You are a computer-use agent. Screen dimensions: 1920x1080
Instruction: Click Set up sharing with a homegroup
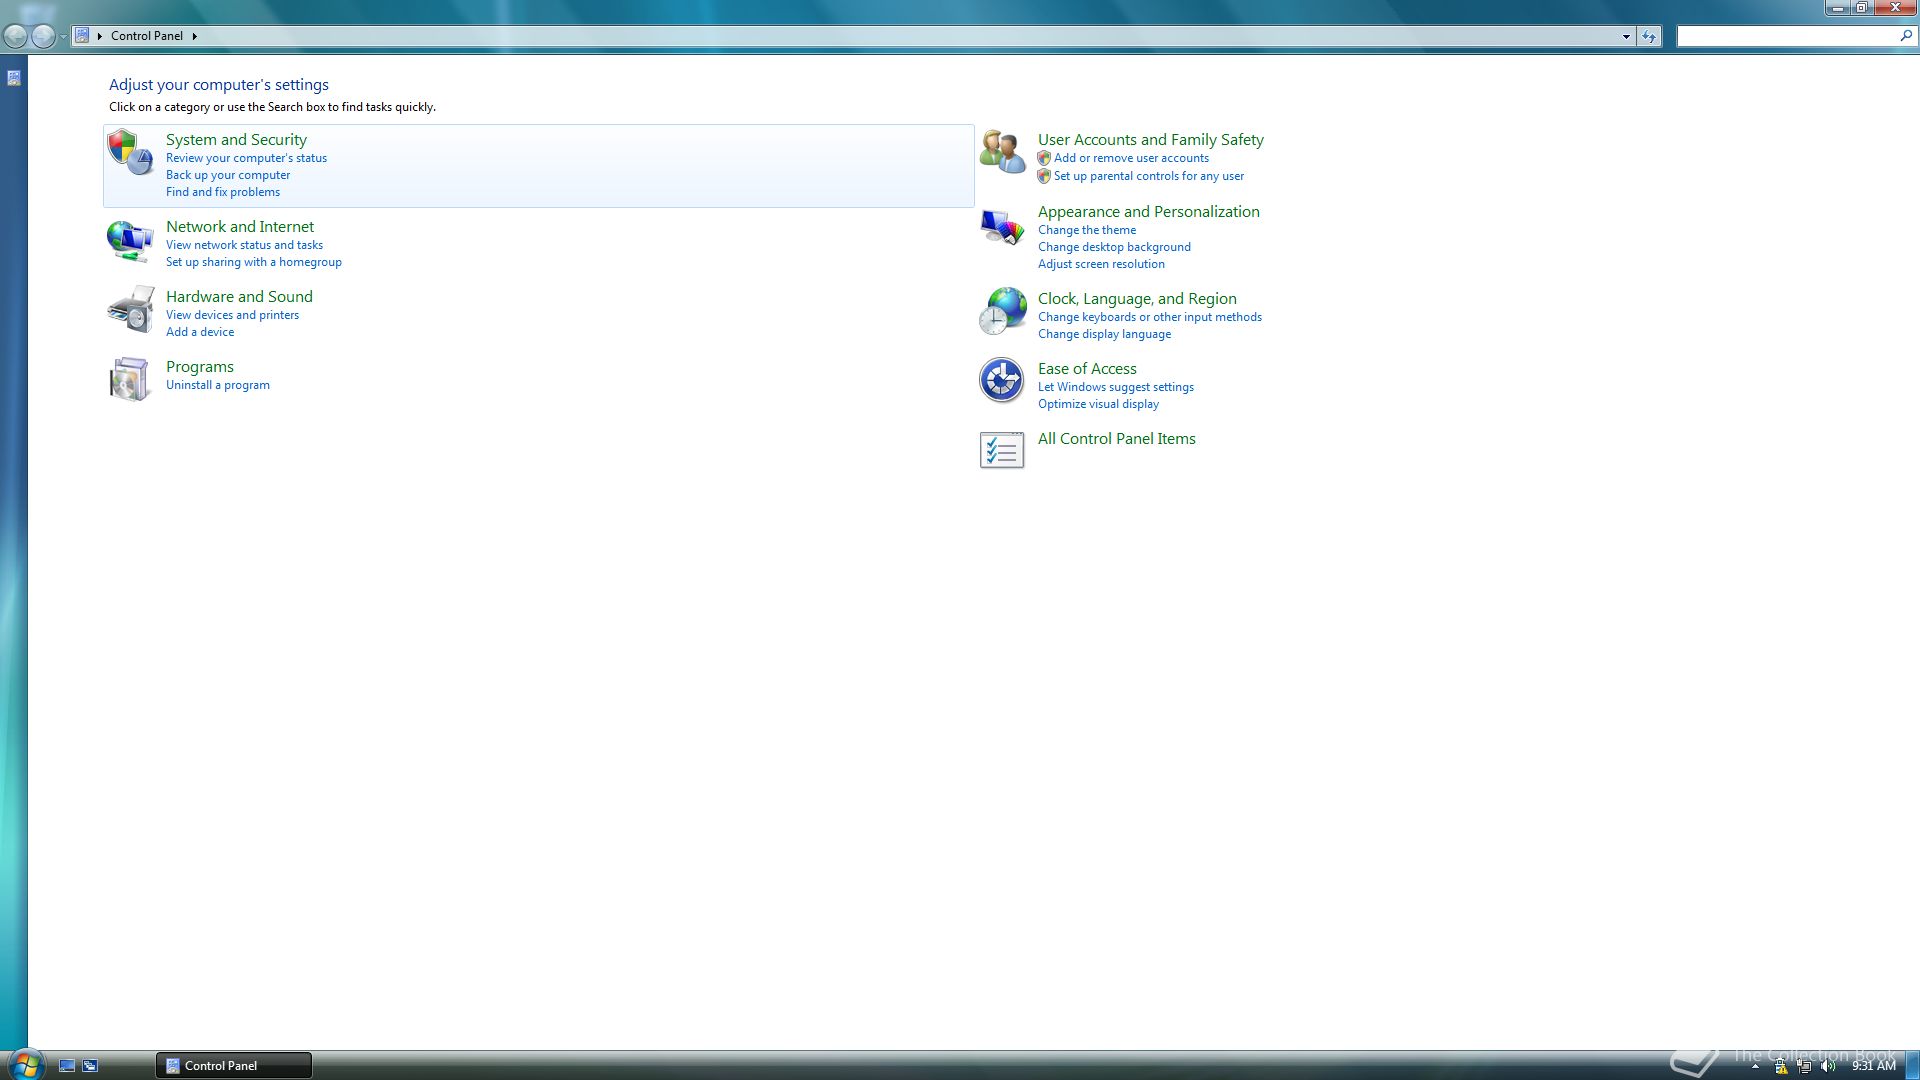point(254,262)
